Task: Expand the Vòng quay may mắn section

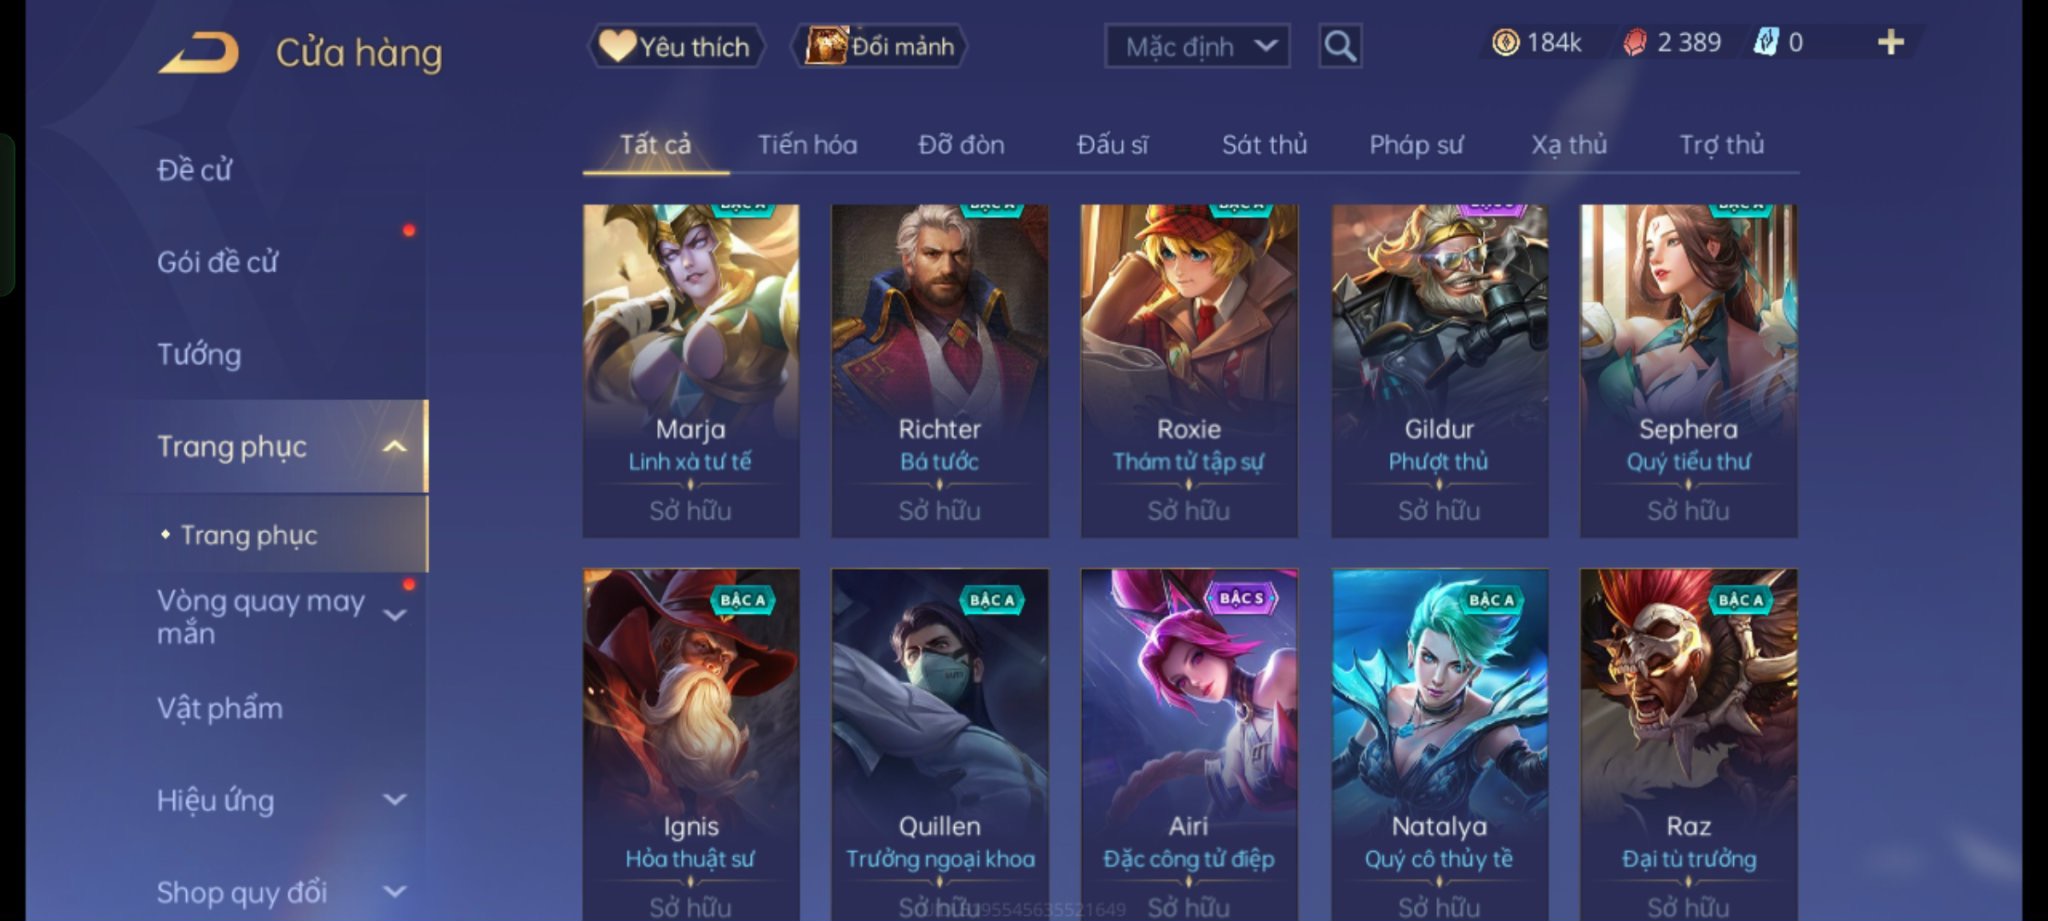Action: click(x=395, y=615)
